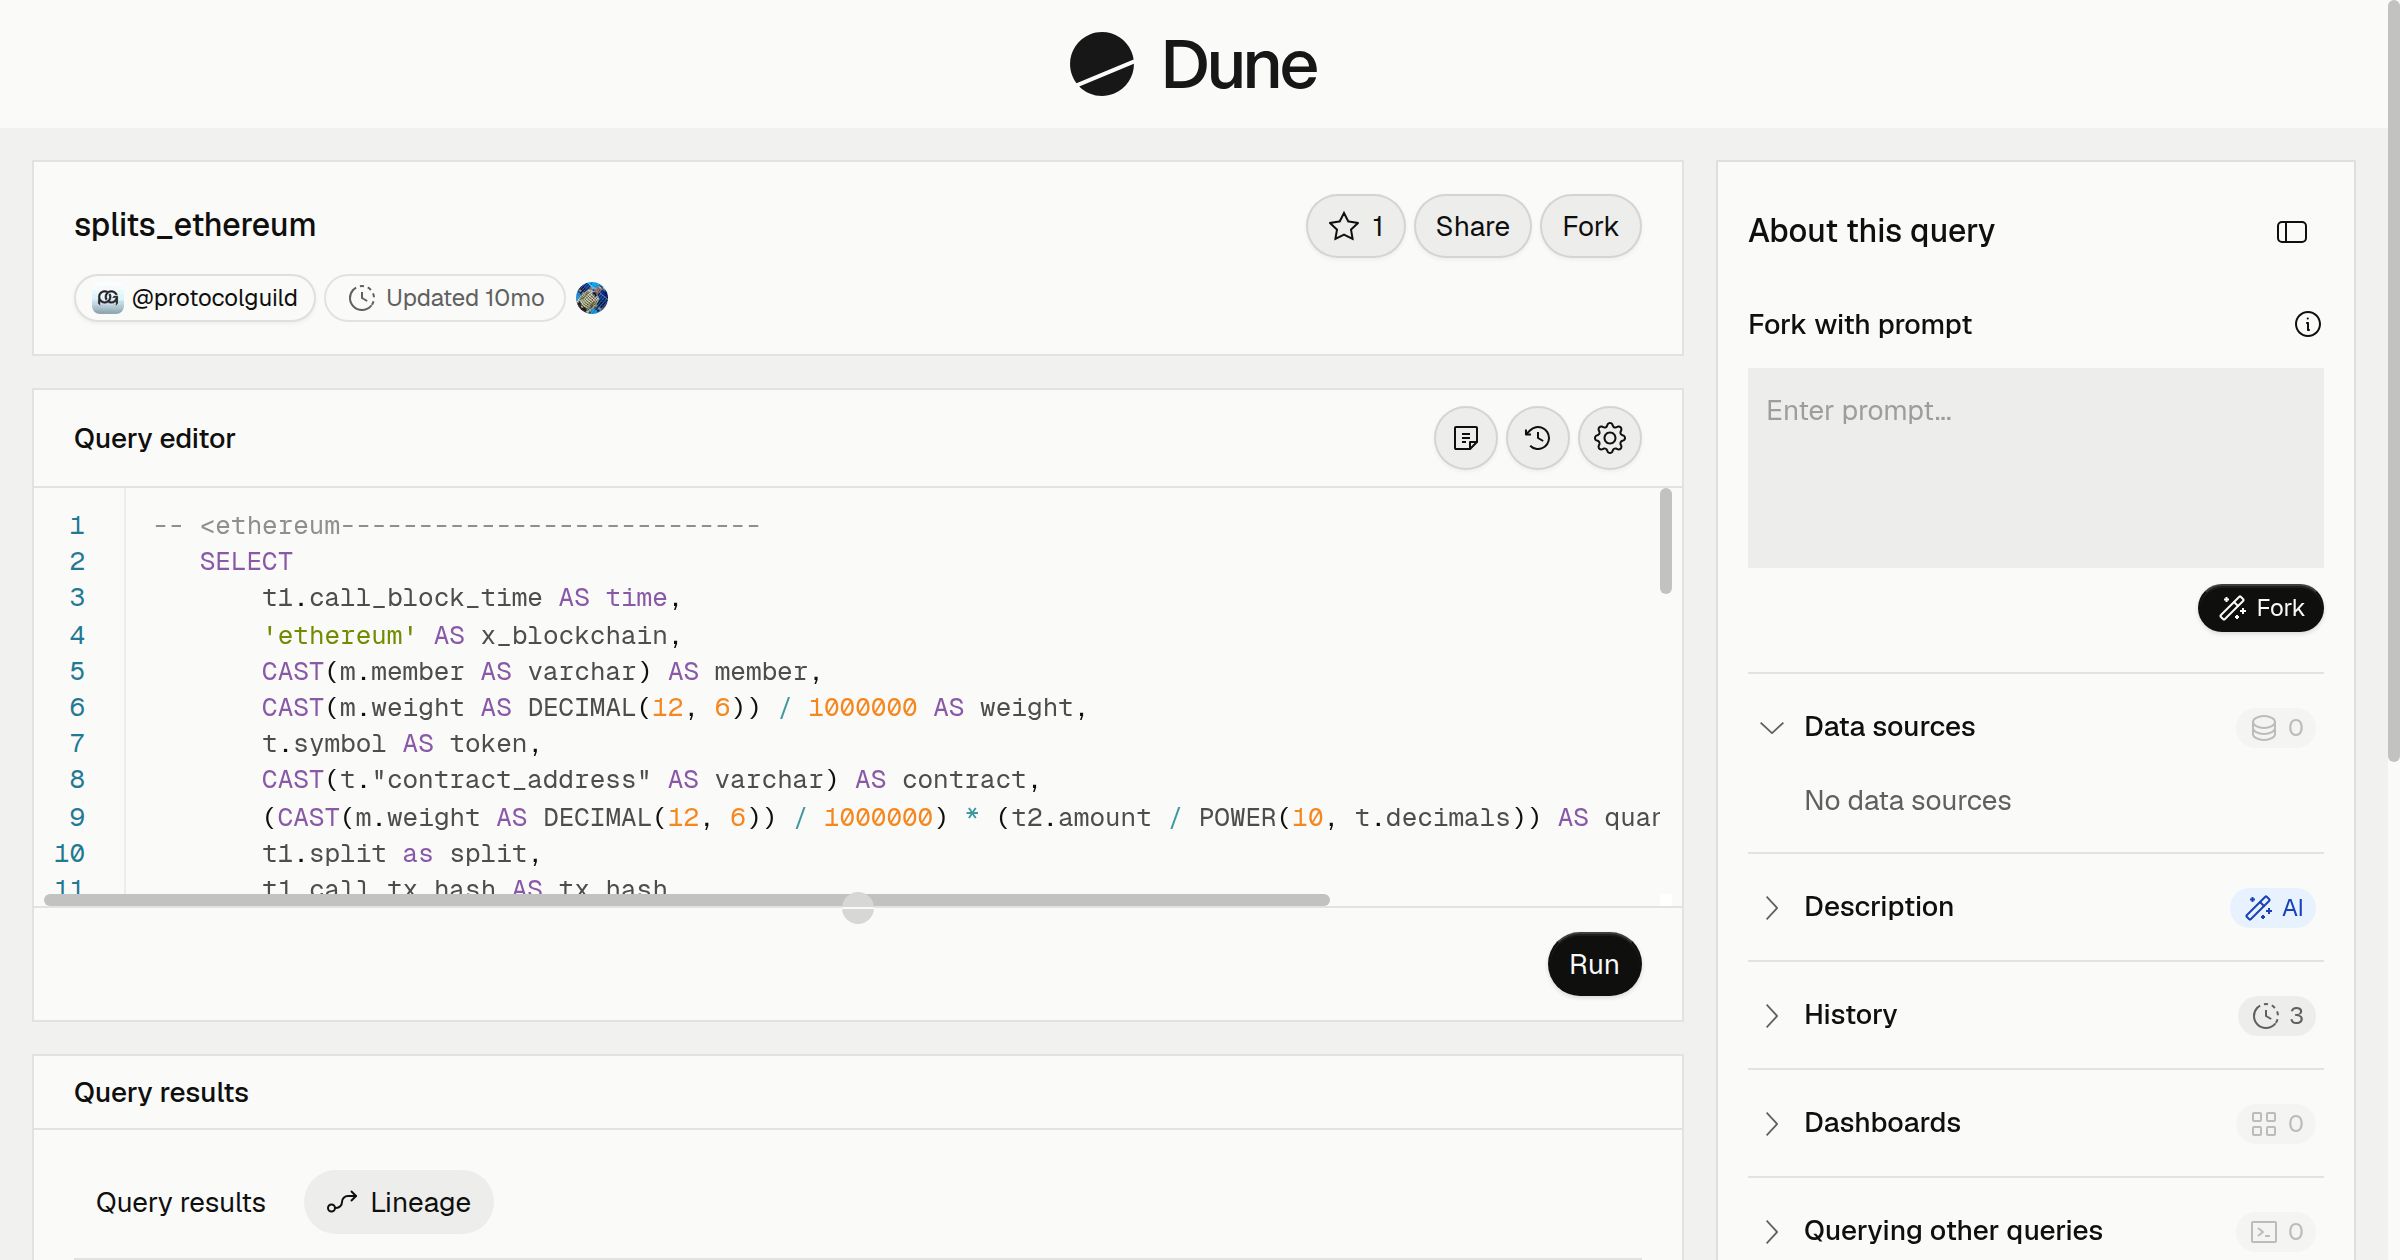Collapse the Data sources section
Screen dimensions: 2400x1260
coord(1772,727)
